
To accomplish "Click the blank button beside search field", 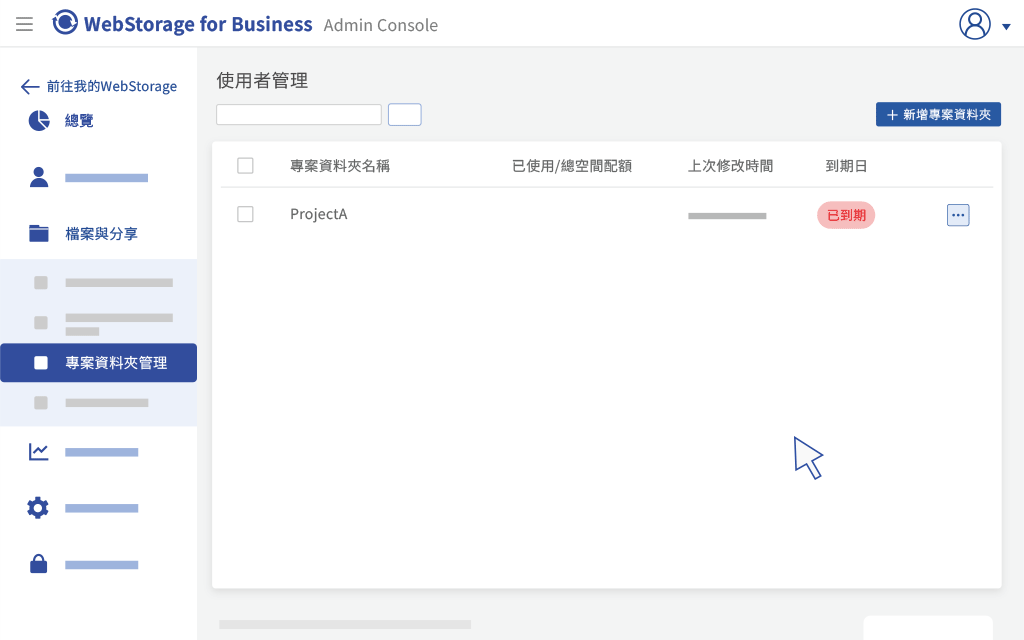I will [405, 114].
